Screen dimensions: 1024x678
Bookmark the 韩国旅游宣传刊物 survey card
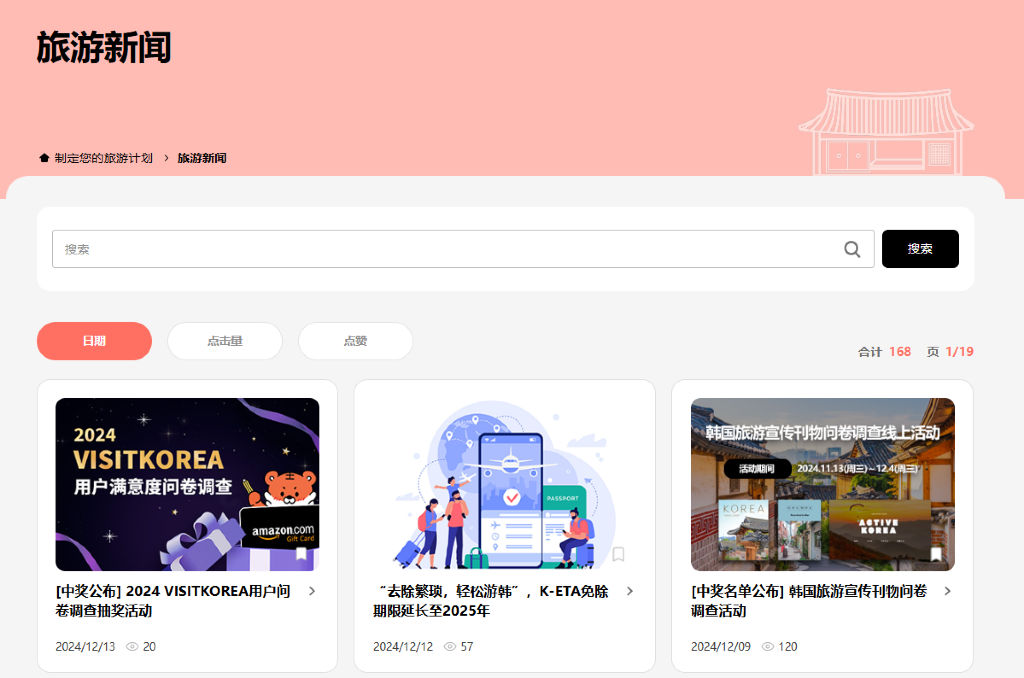point(936,554)
